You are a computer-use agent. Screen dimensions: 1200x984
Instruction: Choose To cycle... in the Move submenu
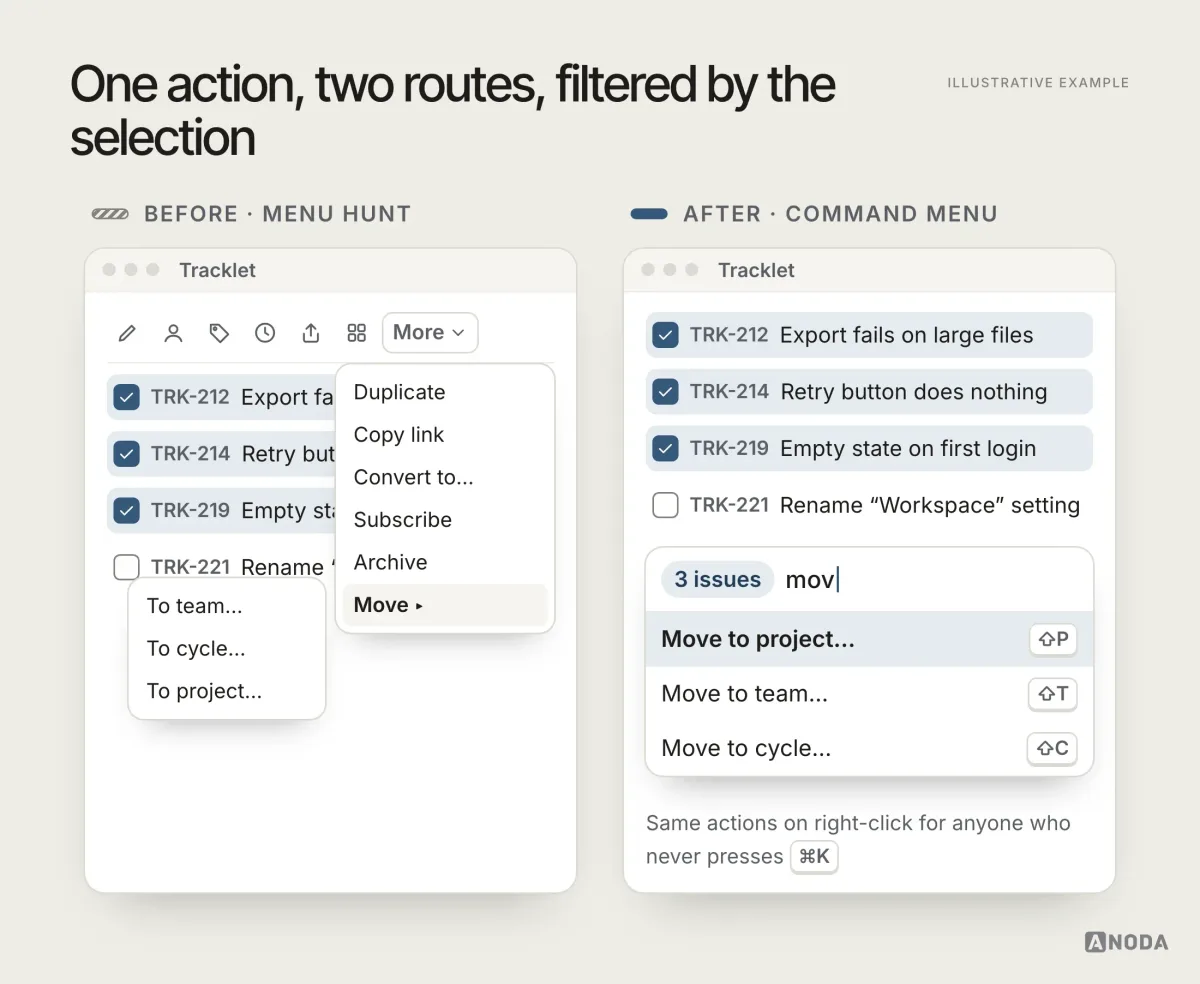[227, 649]
